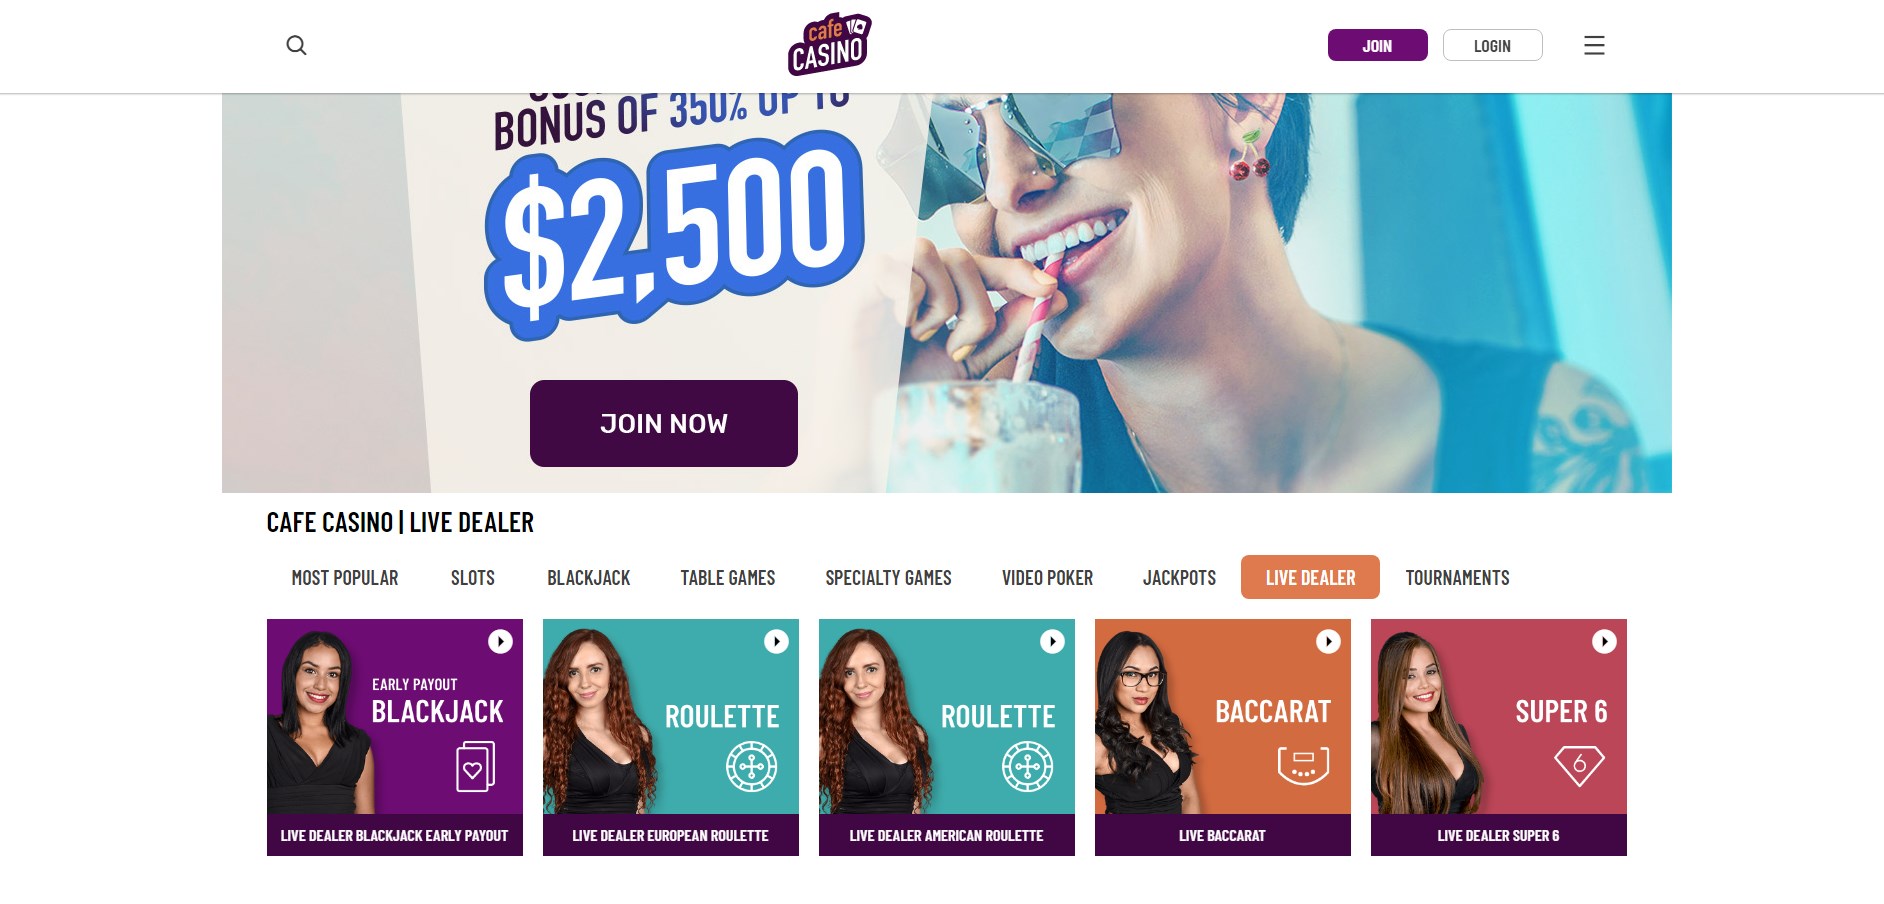Go to the Video Poker tab

pyautogui.click(x=1047, y=578)
